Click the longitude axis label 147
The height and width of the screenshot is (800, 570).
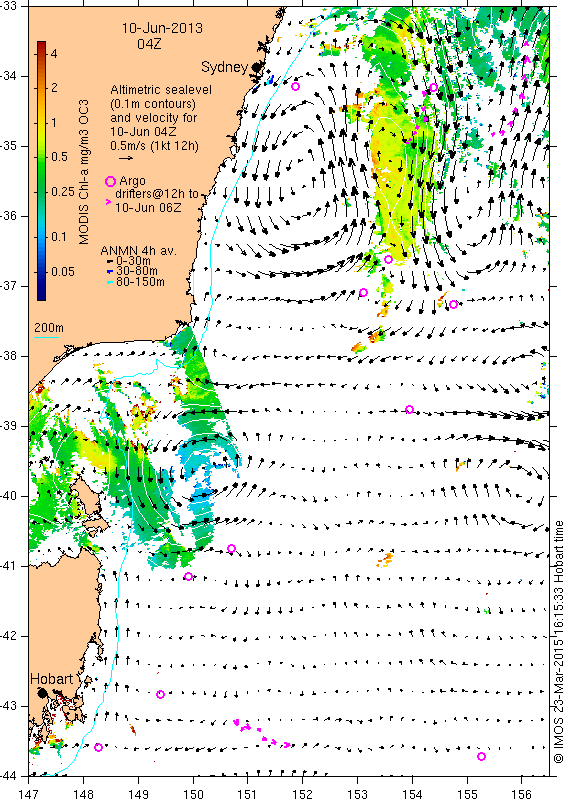pos(28,794)
